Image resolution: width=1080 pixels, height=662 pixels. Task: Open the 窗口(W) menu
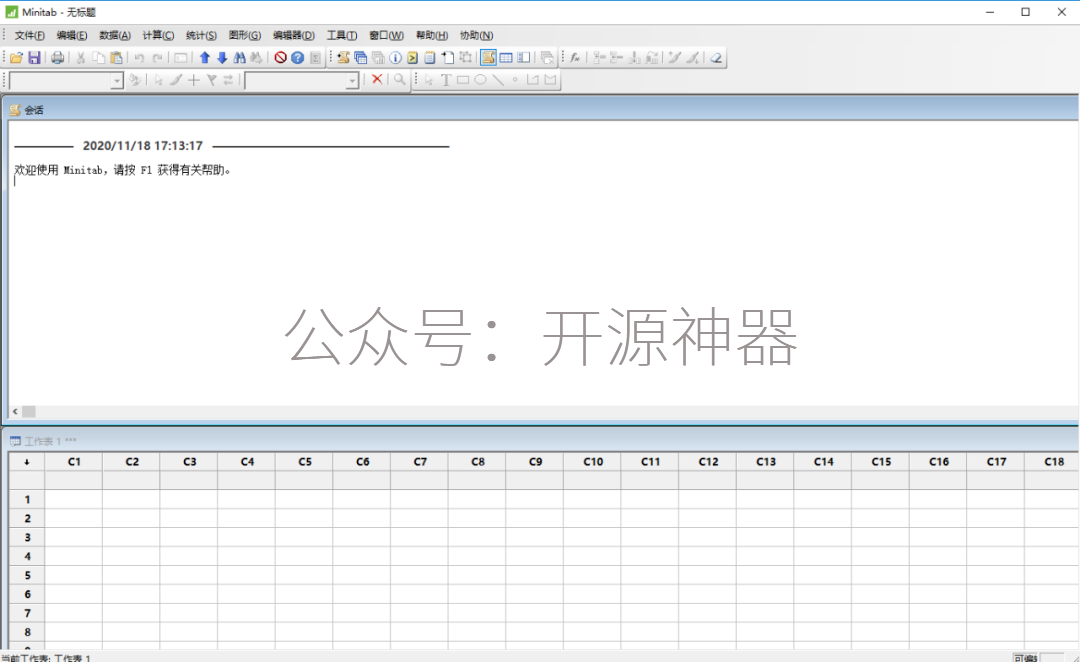386,35
